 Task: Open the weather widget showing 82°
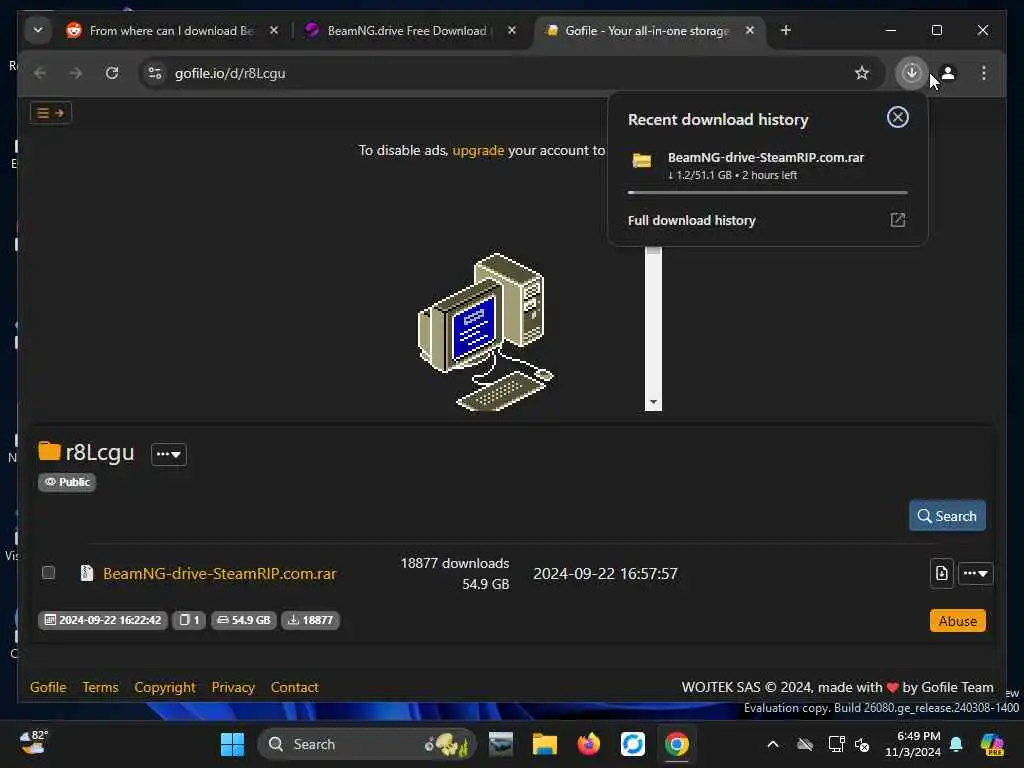coord(33,743)
